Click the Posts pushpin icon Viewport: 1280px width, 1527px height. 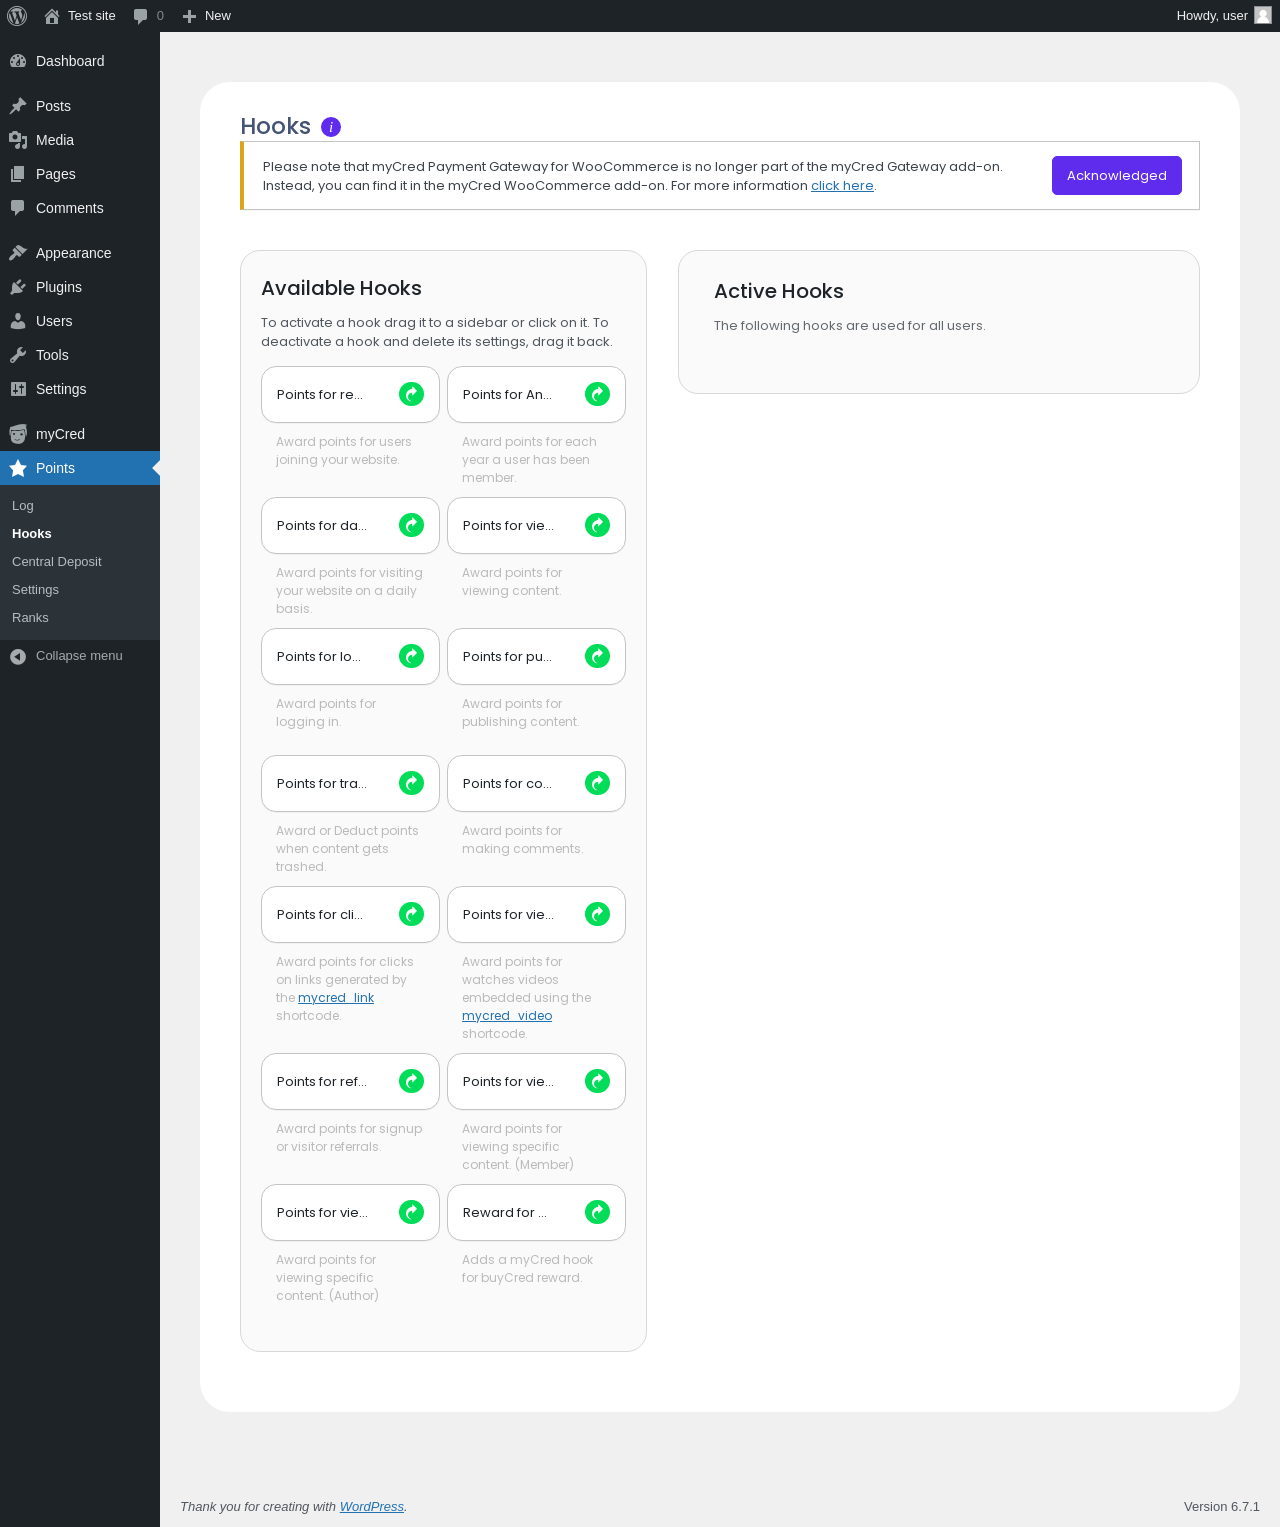(18, 106)
